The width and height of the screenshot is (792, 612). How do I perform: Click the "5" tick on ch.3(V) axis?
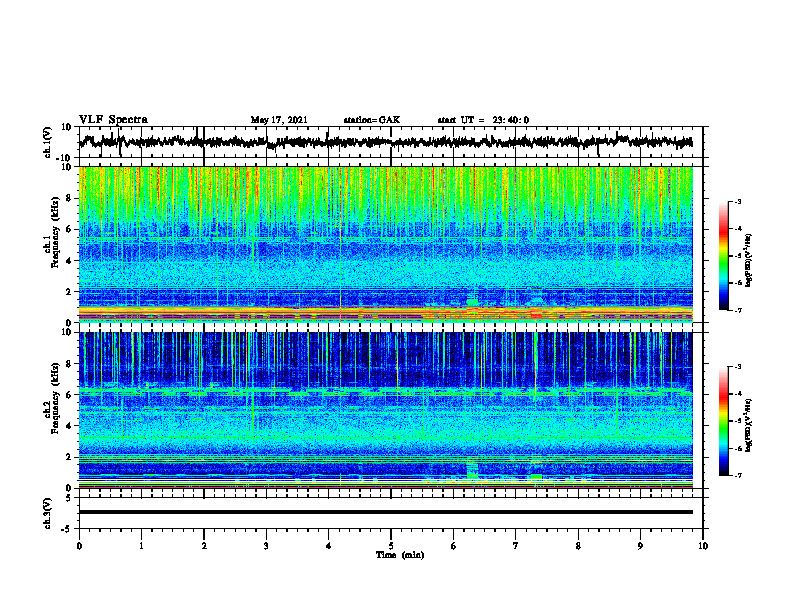click(70, 498)
